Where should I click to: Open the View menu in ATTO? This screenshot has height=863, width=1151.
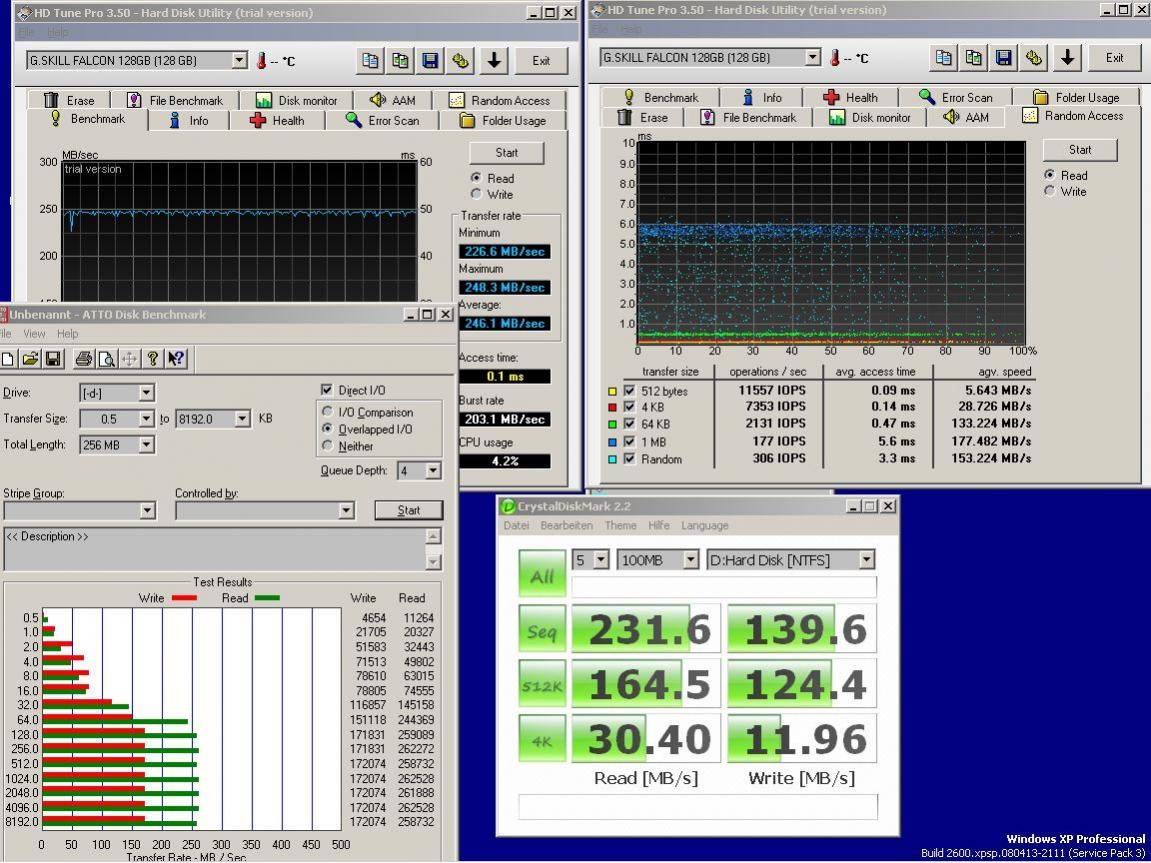(35, 334)
